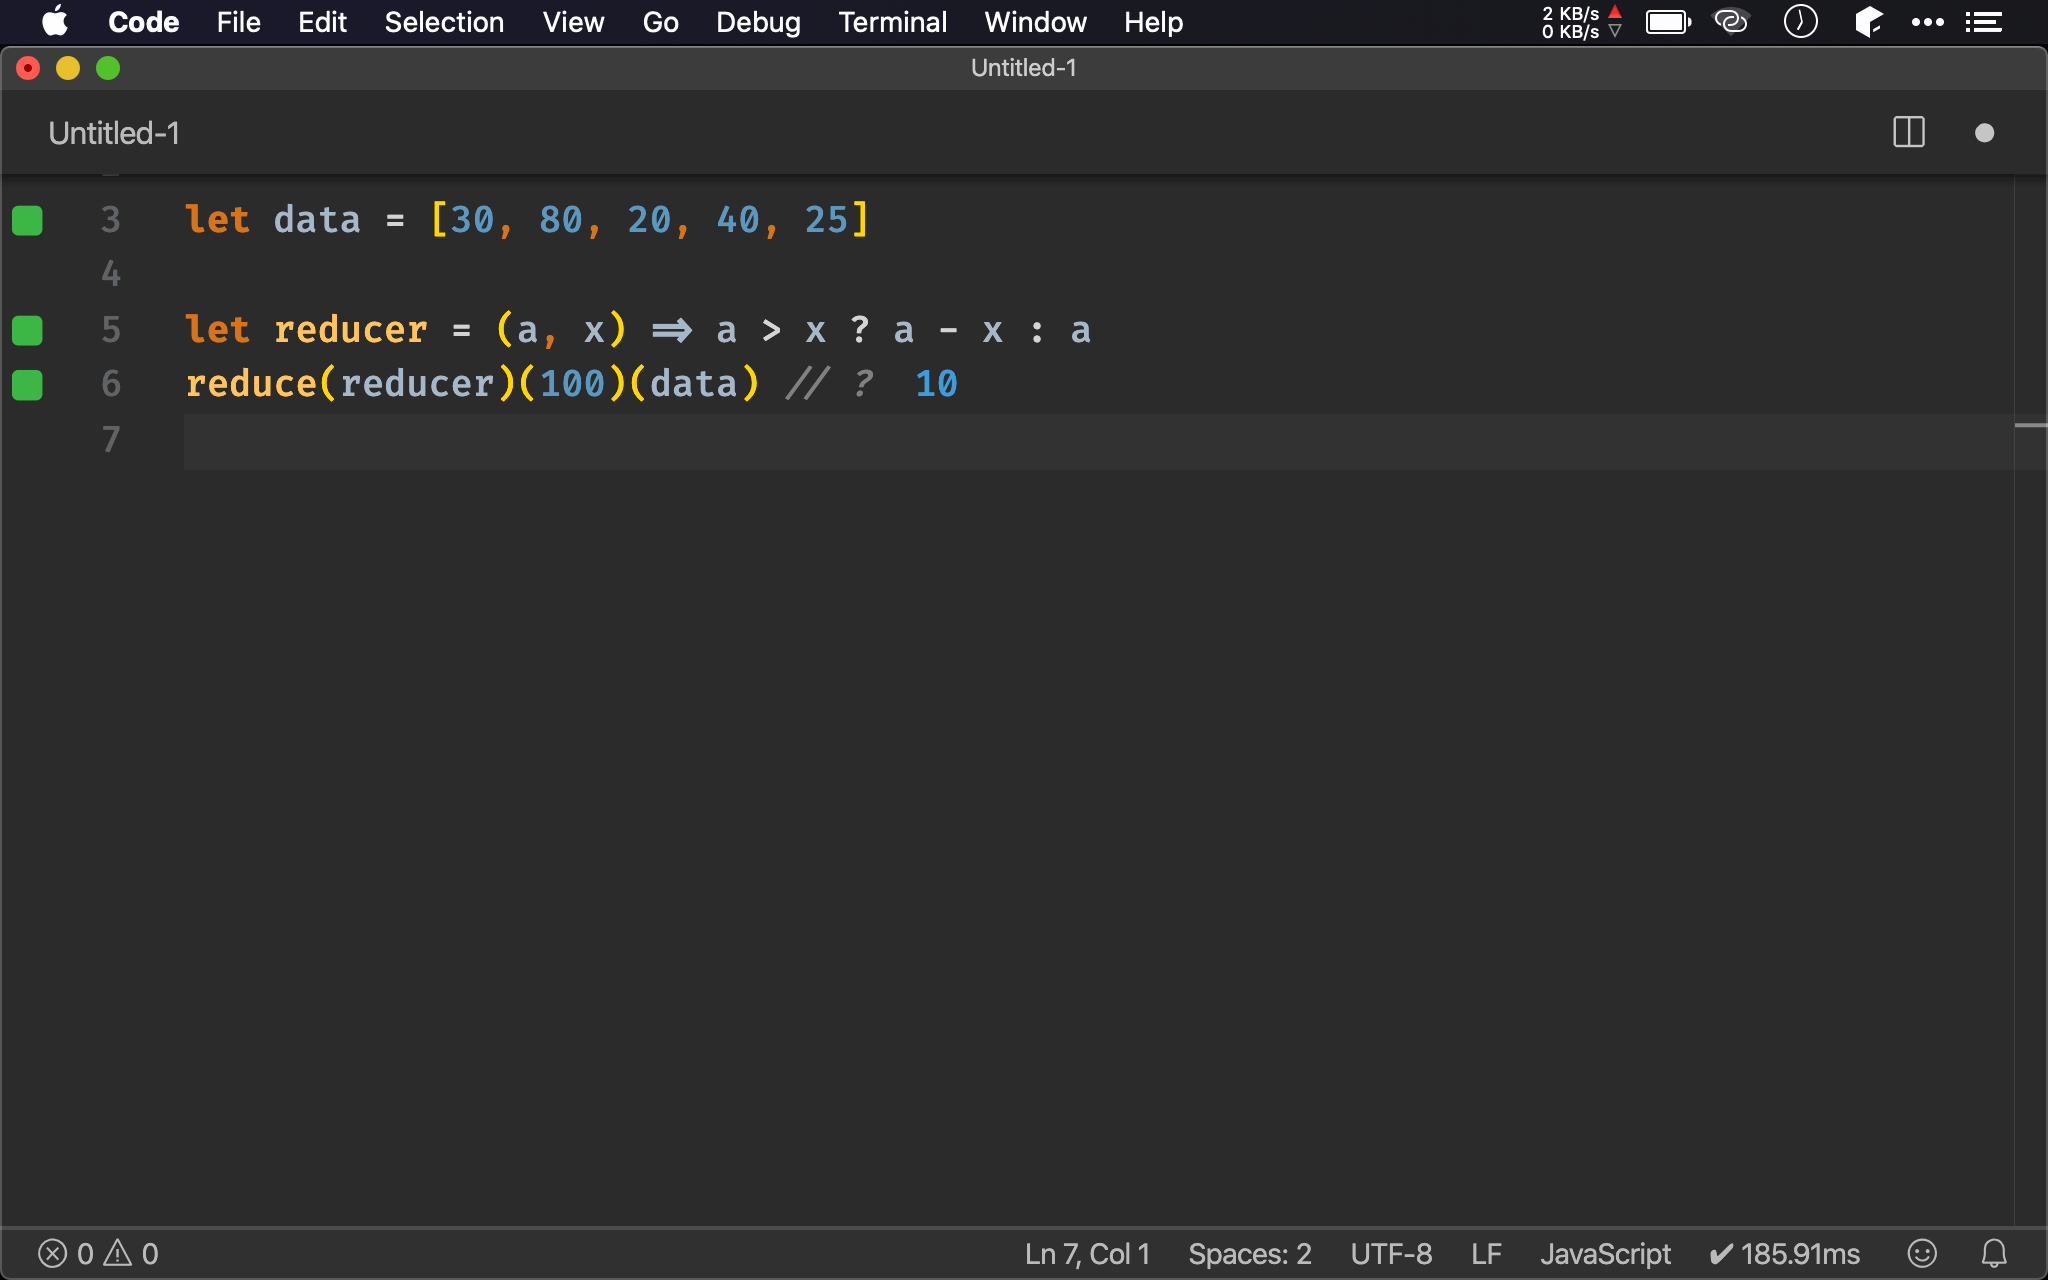Click the overview ruler cursor mark
This screenshot has width=2048, height=1280.
click(x=2030, y=426)
